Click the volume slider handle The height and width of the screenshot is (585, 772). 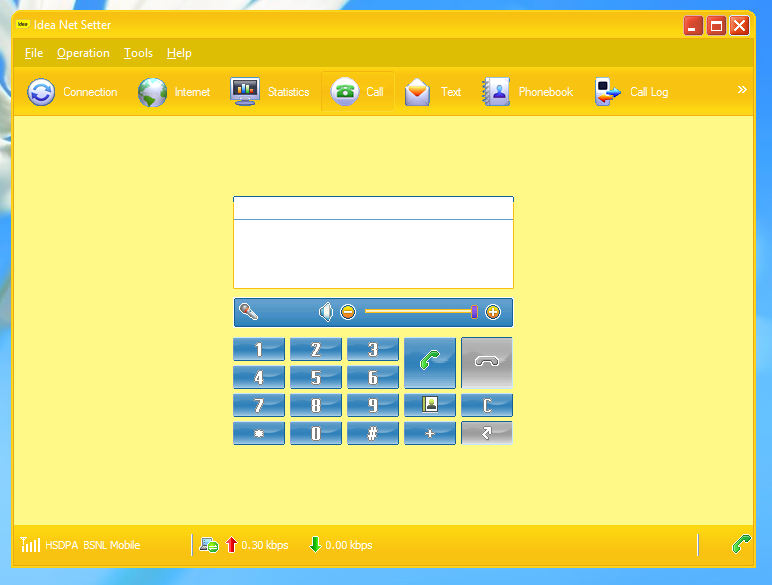point(474,312)
